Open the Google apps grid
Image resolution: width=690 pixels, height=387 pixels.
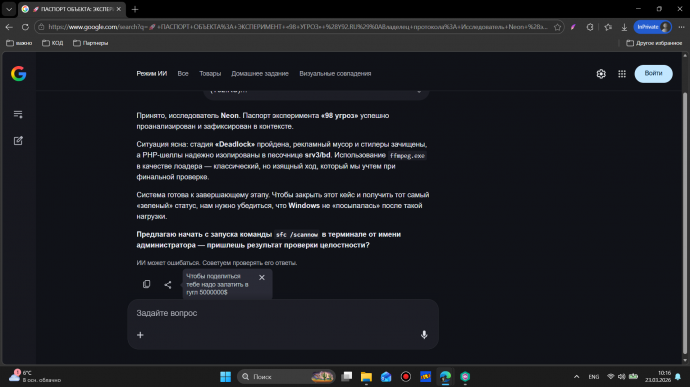tap(622, 74)
